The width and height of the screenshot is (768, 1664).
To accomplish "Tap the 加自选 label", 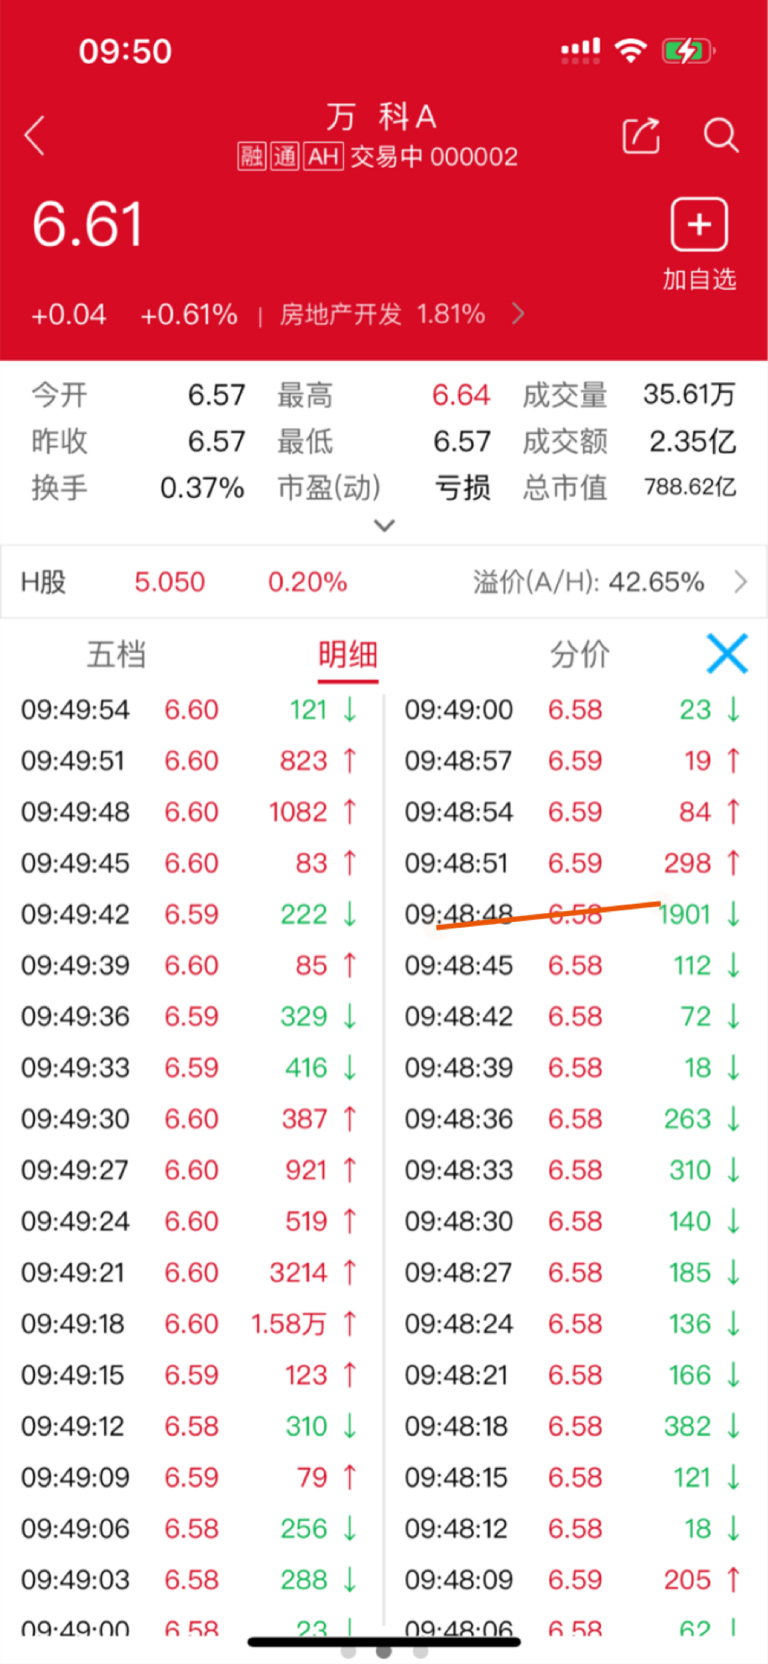I will [699, 279].
